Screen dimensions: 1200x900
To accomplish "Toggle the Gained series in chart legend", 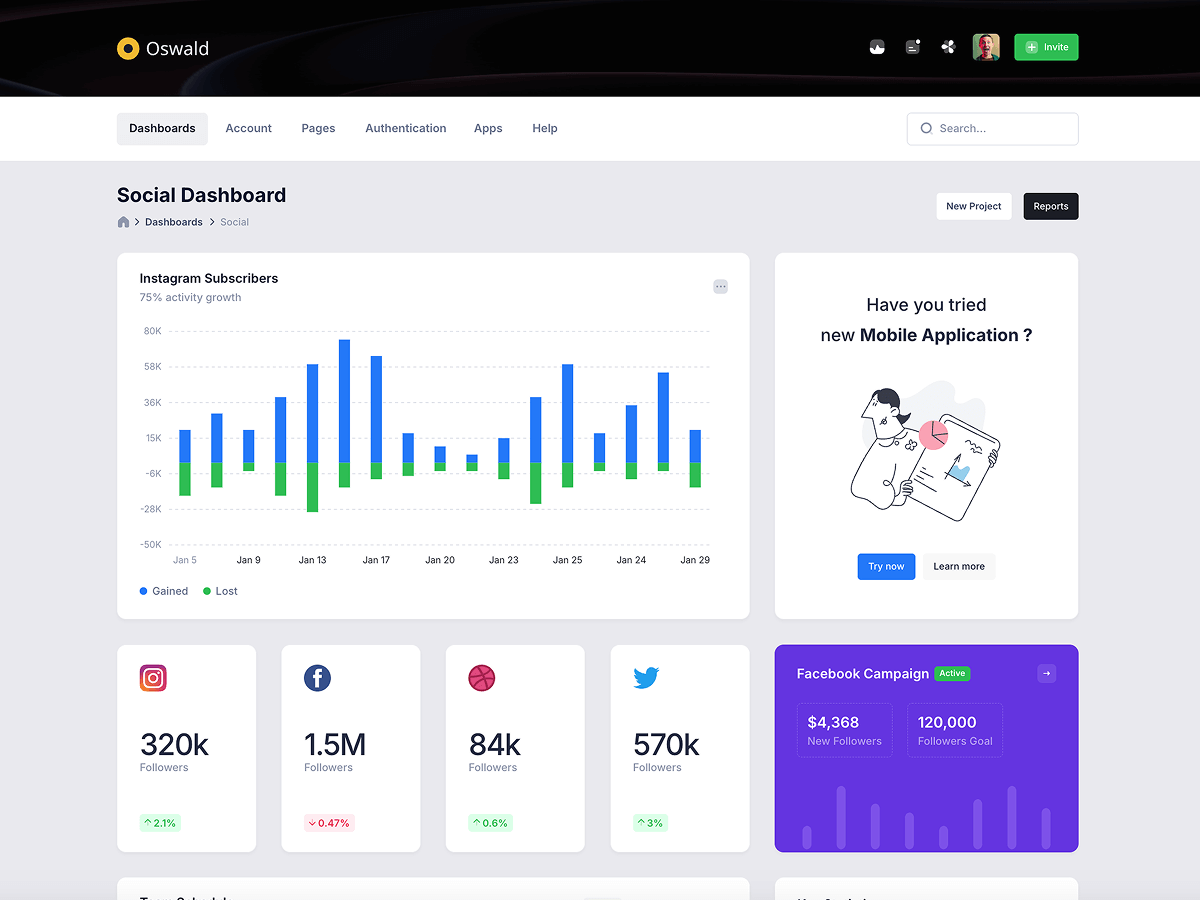I will 164,591.
